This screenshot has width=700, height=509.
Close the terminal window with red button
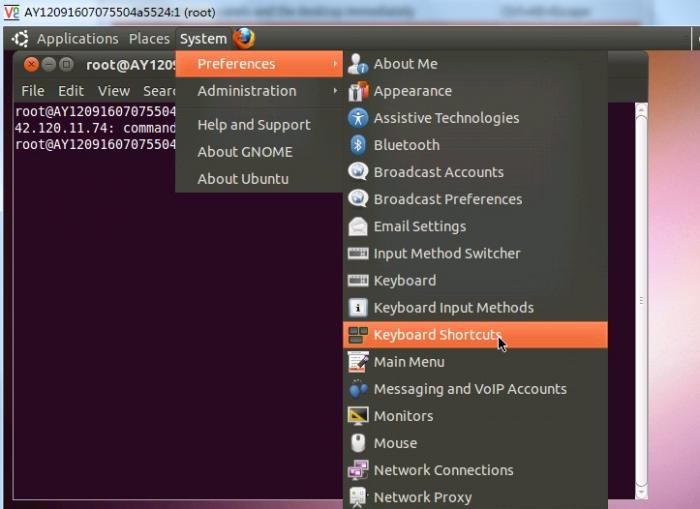click(31, 65)
